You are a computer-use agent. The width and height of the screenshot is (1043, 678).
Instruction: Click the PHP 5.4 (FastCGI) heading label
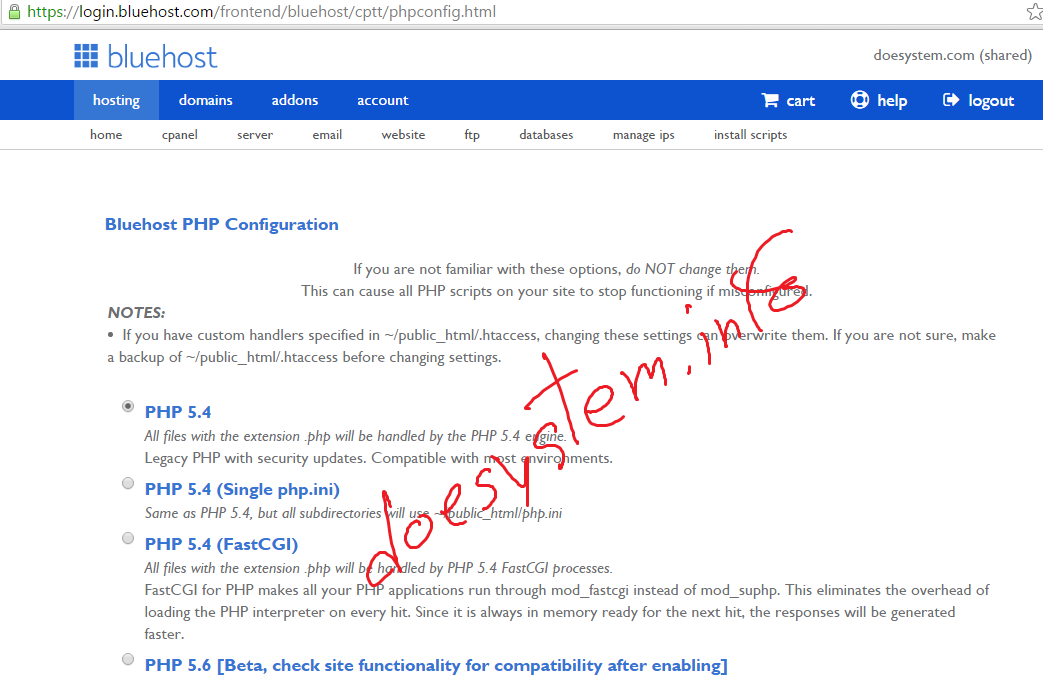click(221, 544)
